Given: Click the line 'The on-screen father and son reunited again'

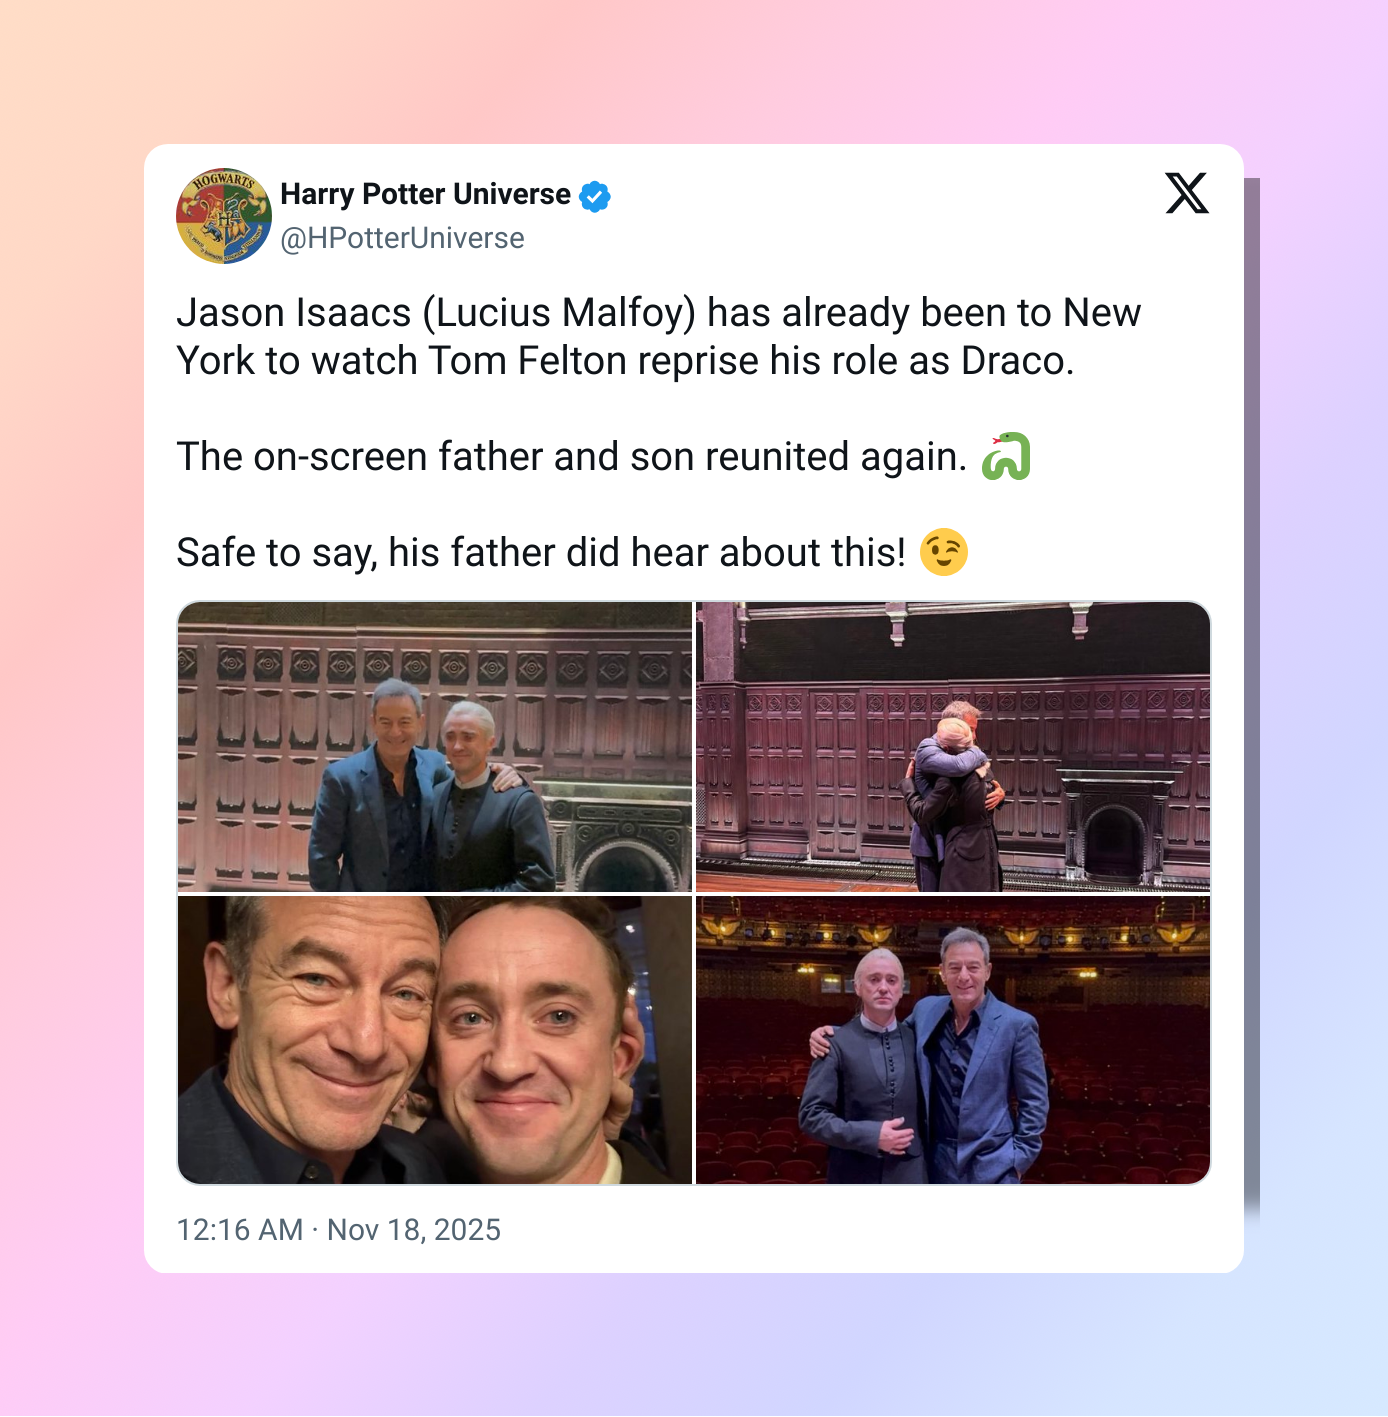Looking at the screenshot, I should click(572, 457).
